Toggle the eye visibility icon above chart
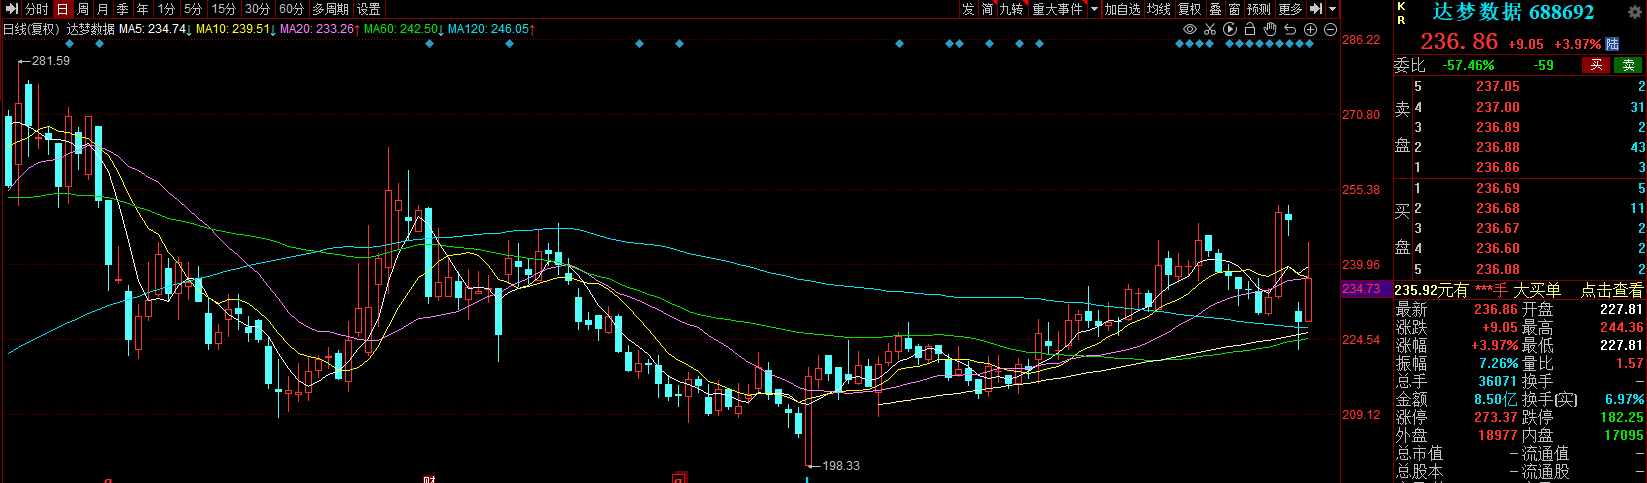 click(x=1190, y=30)
